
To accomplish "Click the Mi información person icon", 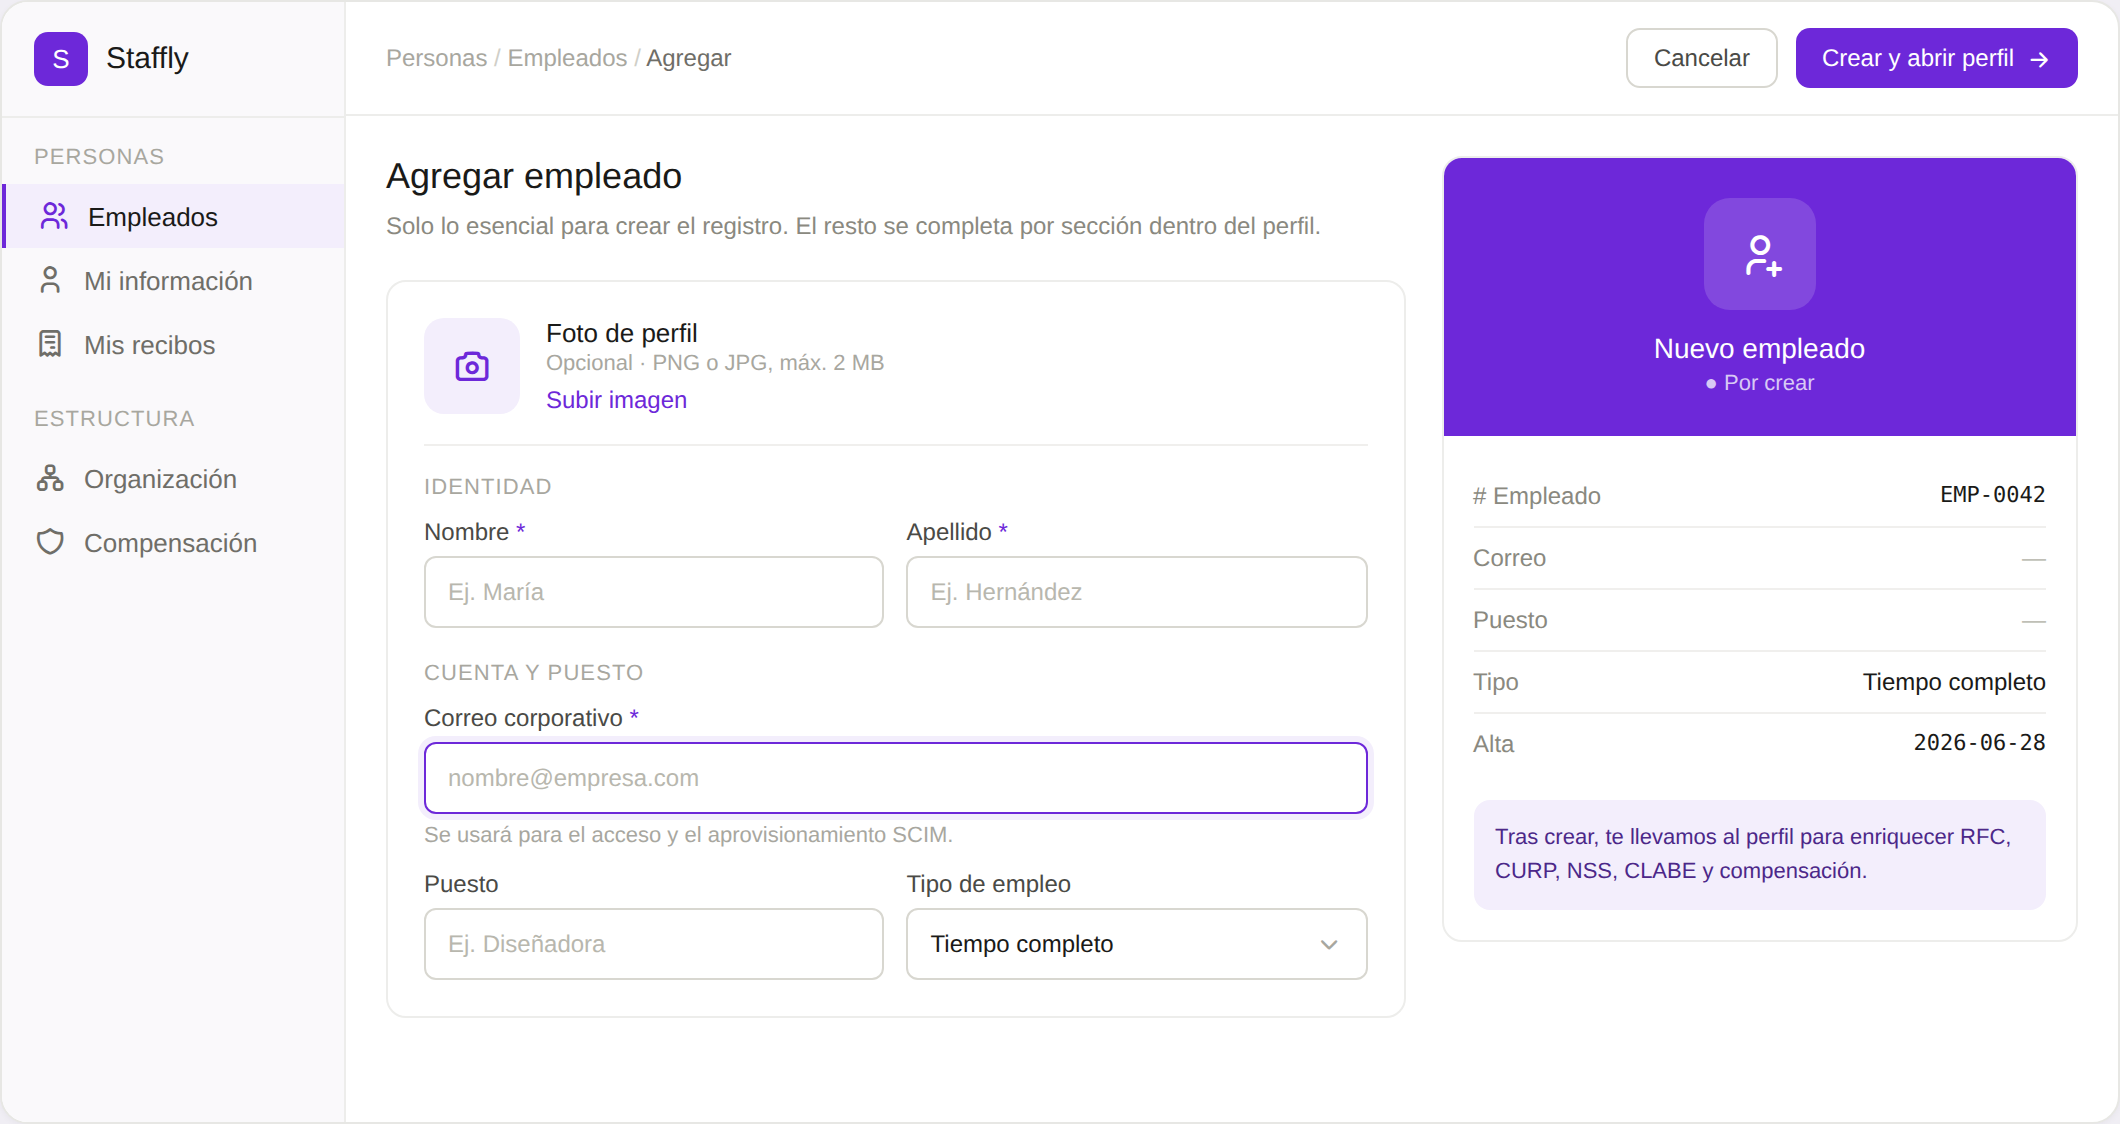I will pos(50,280).
